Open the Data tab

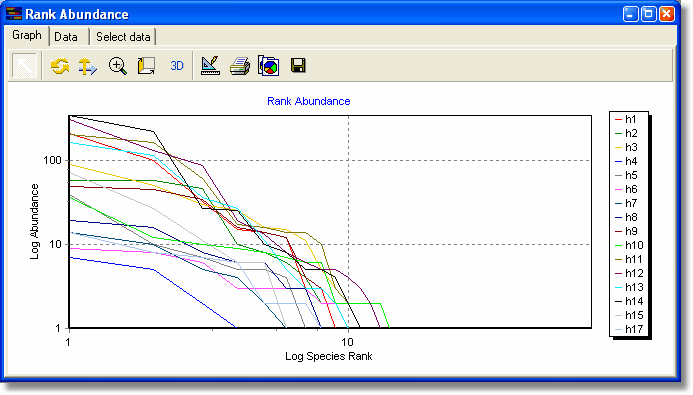66,37
